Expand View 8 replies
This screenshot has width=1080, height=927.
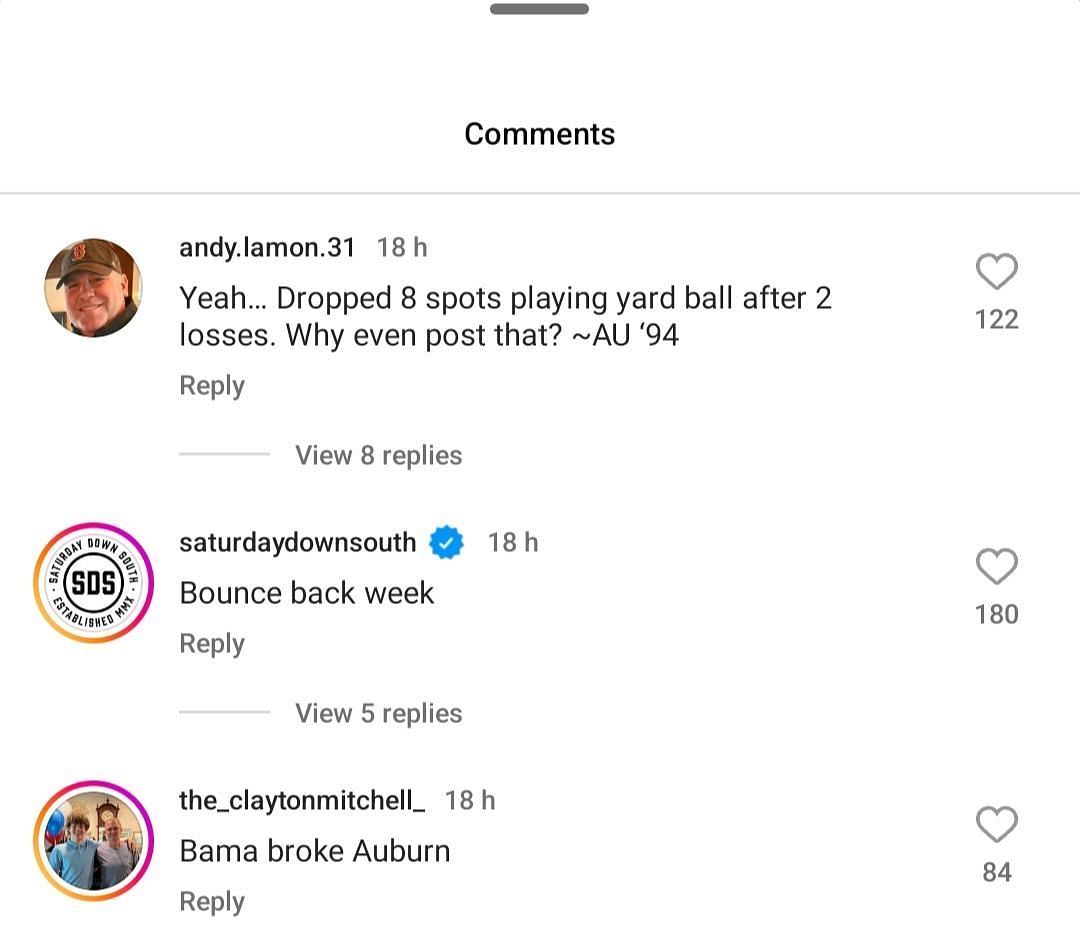pos(378,456)
